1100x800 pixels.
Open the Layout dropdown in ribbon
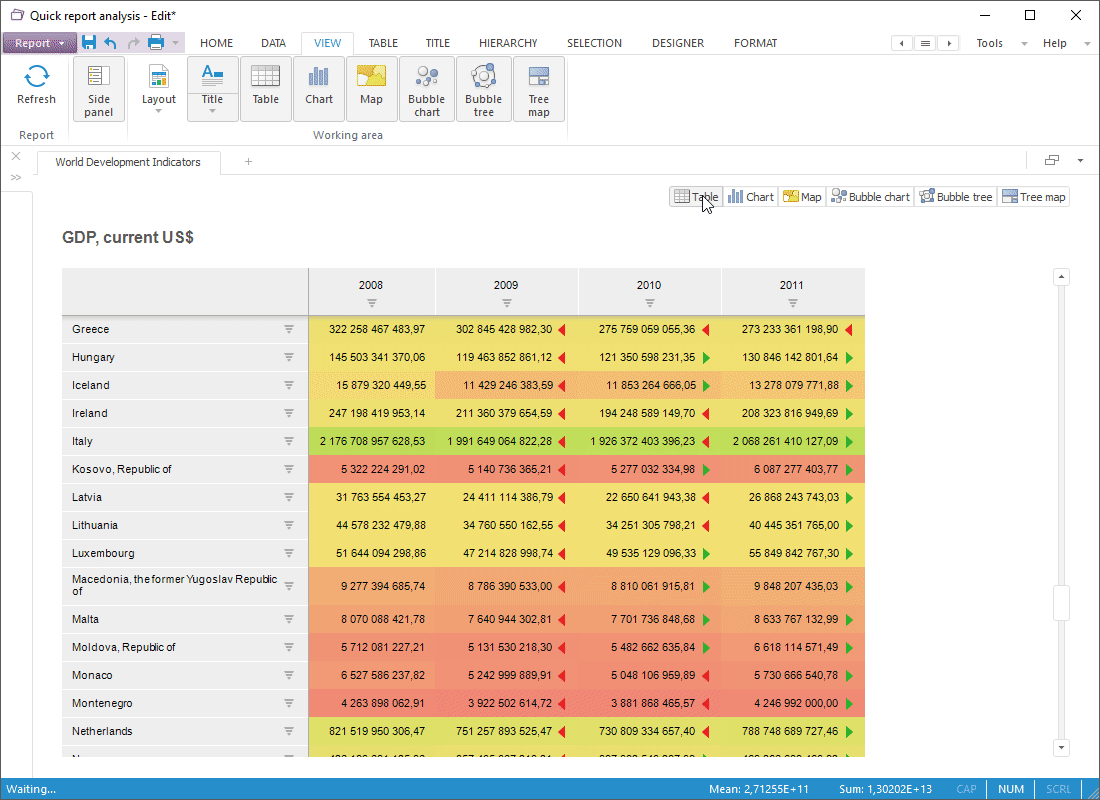point(159,89)
